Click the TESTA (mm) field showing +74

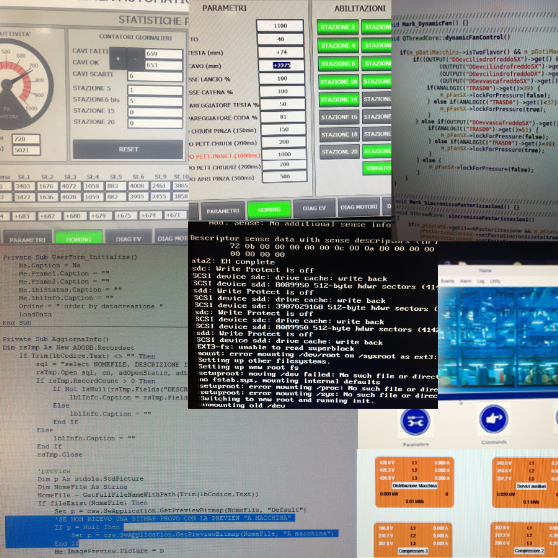[x=281, y=52]
